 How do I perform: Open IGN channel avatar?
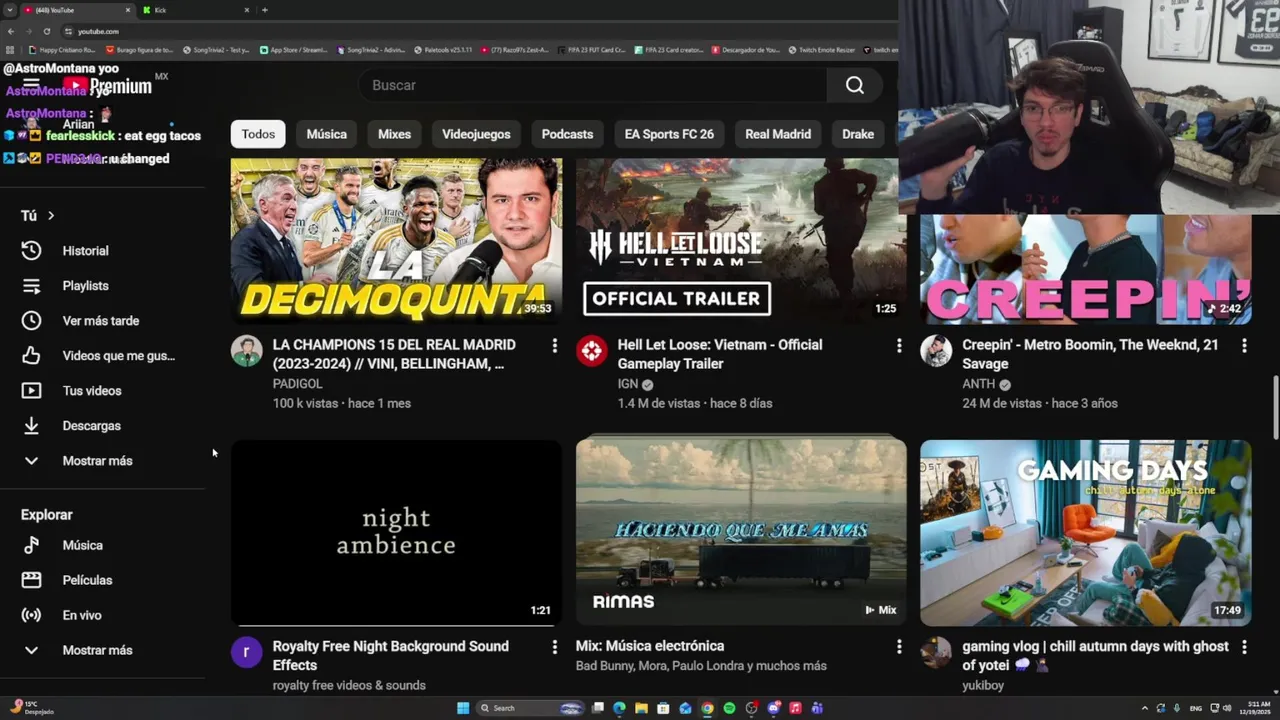[591, 351]
